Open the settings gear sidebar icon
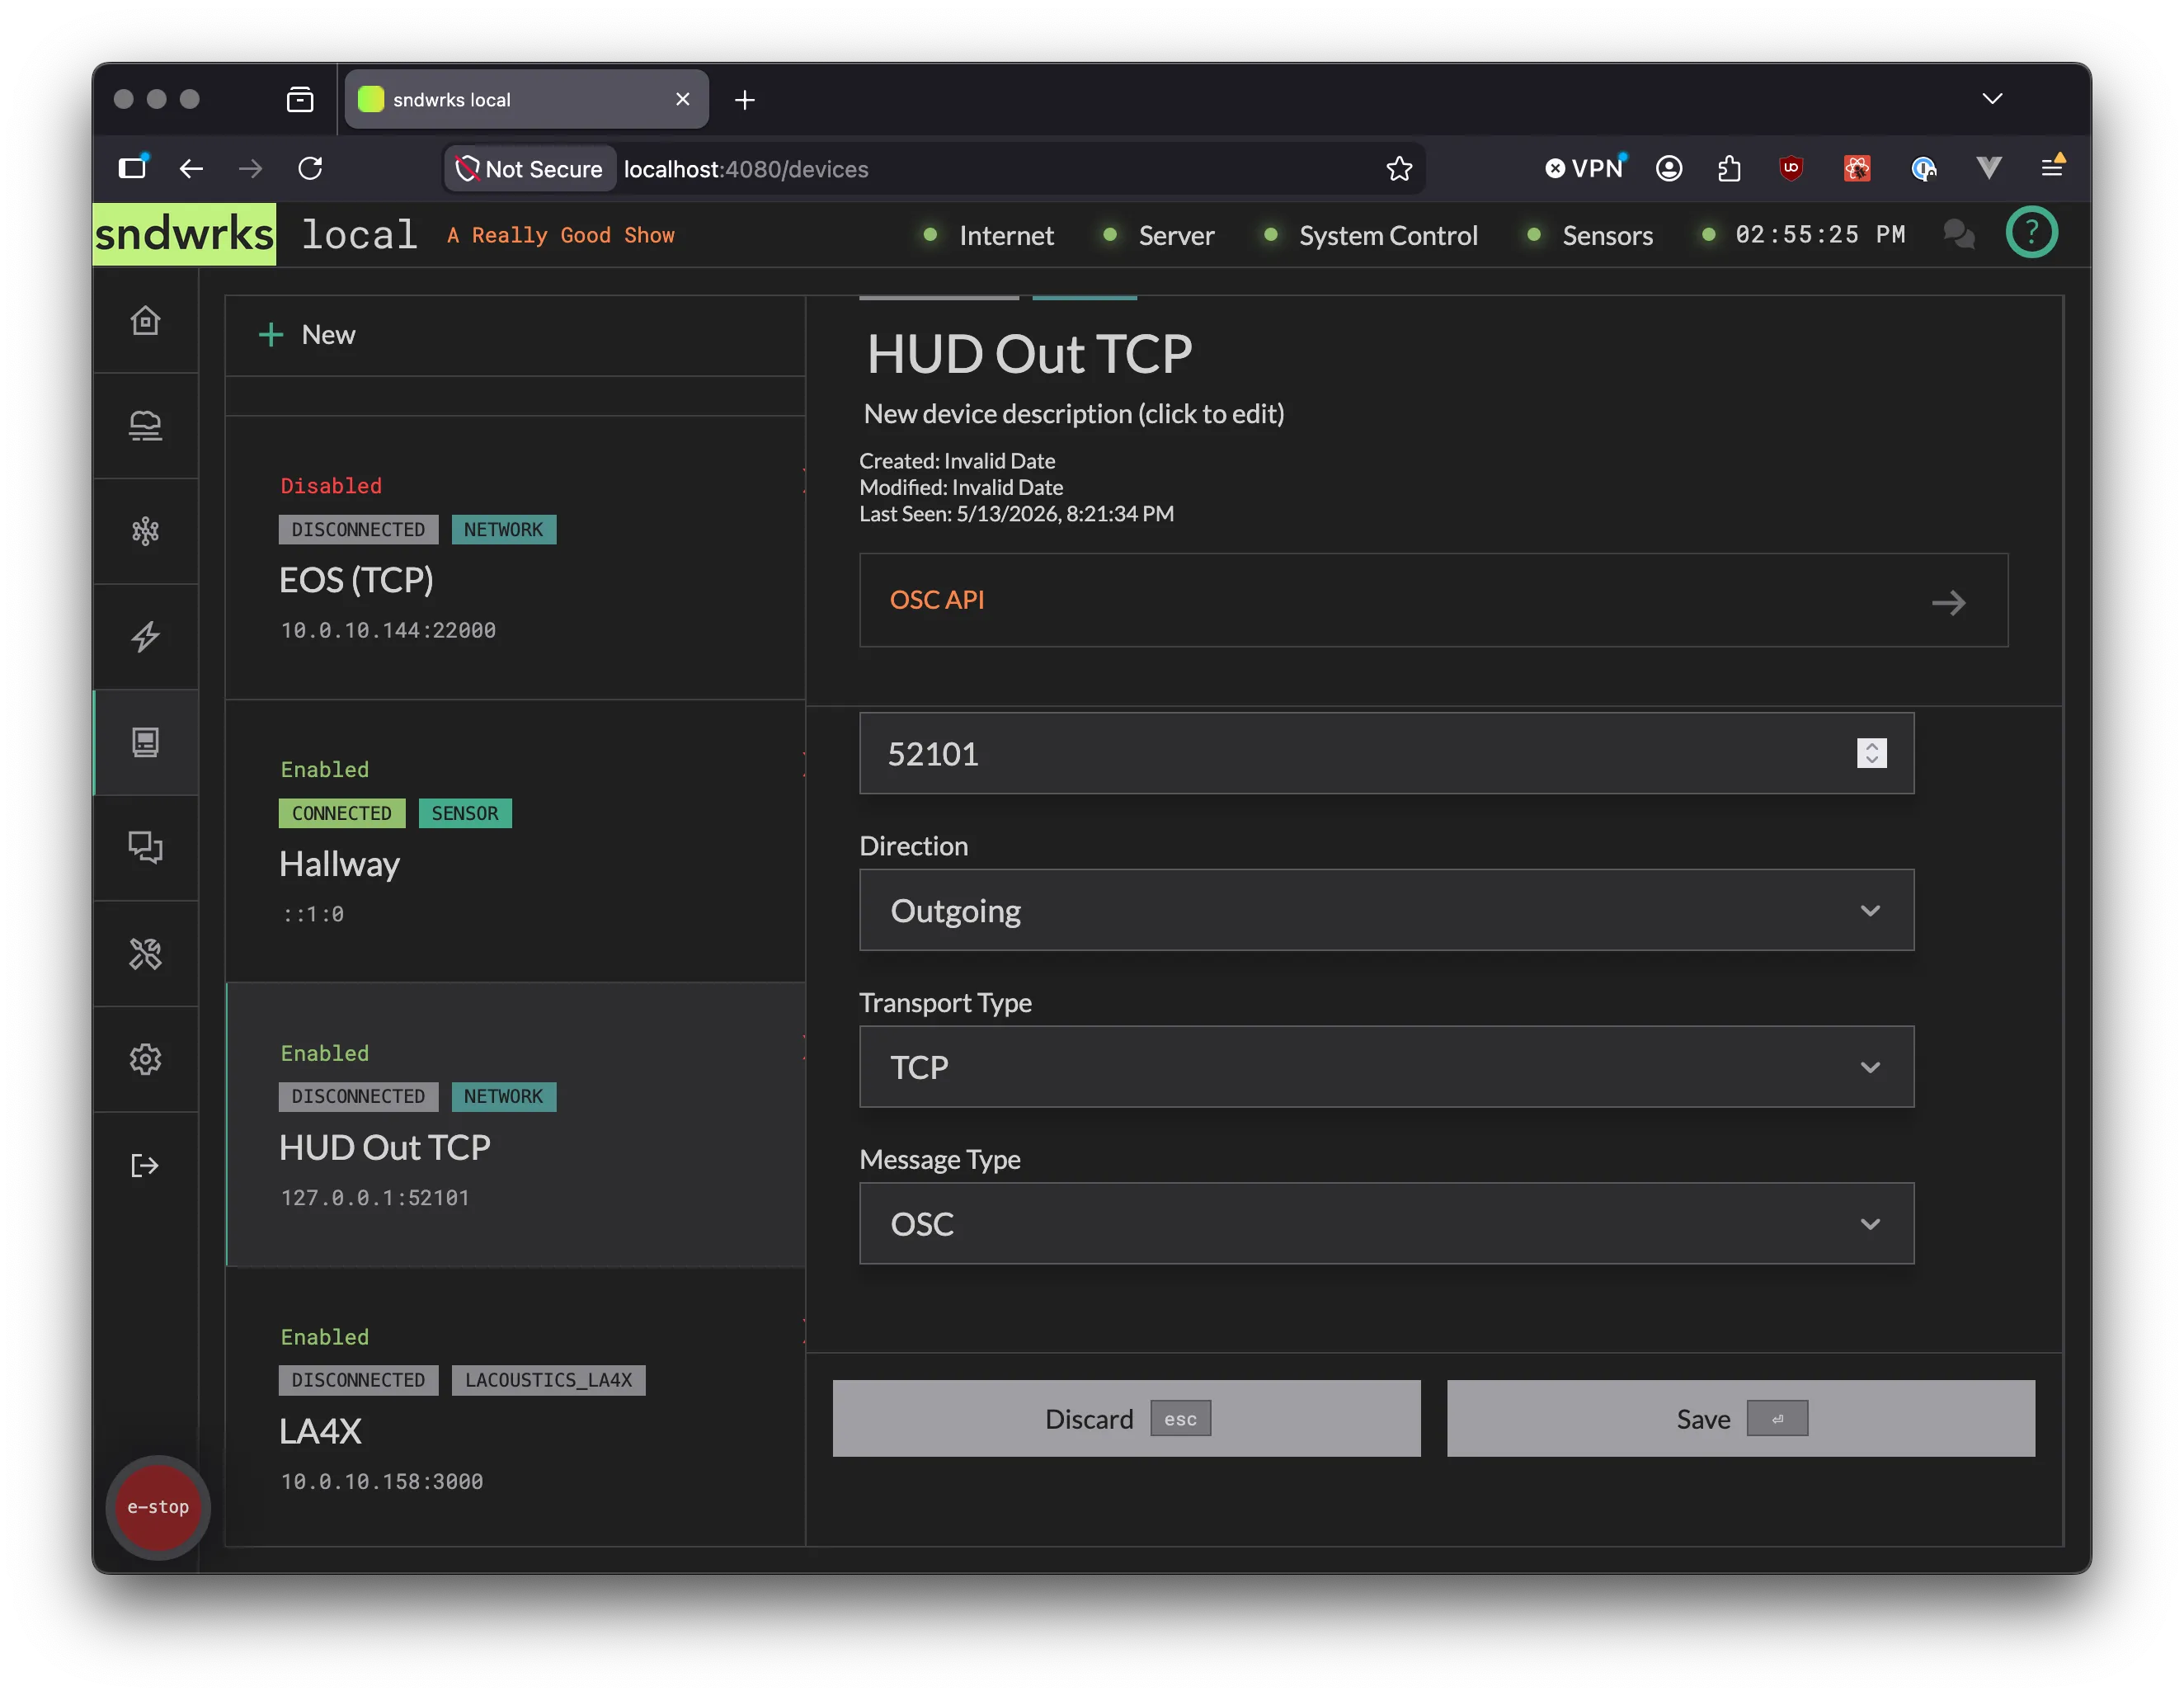 pos(146,1059)
